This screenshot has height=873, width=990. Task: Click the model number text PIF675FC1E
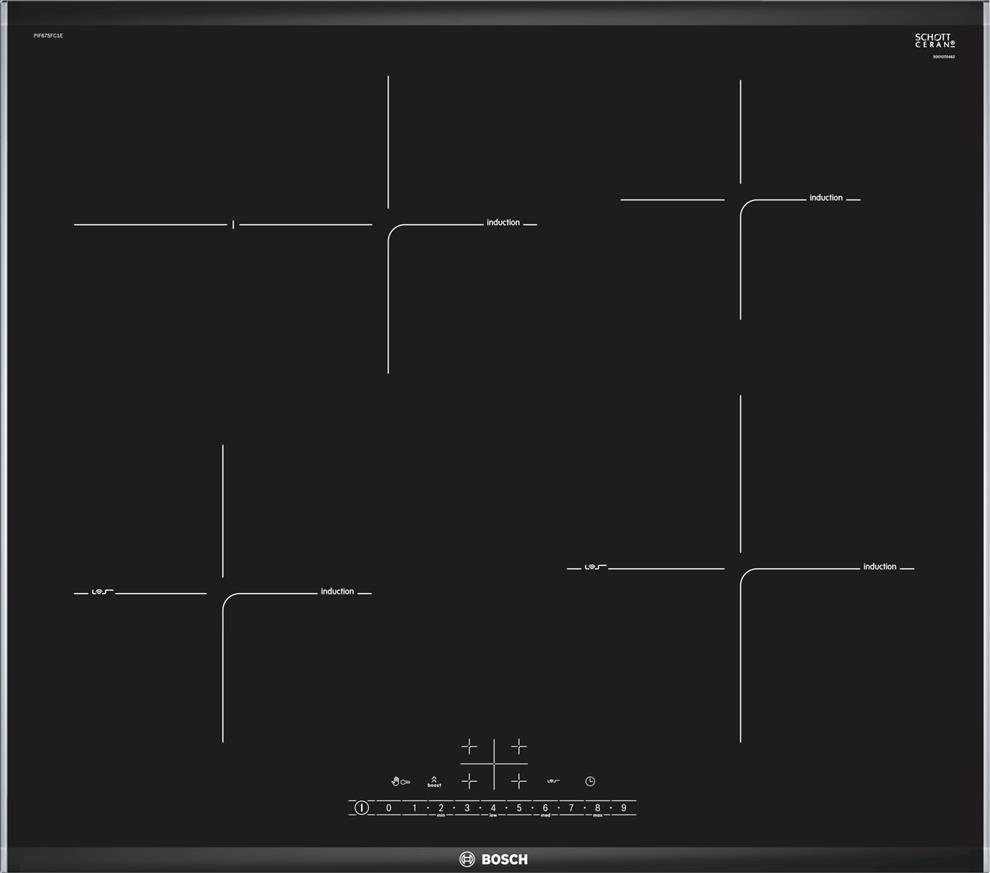(x=48, y=36)
